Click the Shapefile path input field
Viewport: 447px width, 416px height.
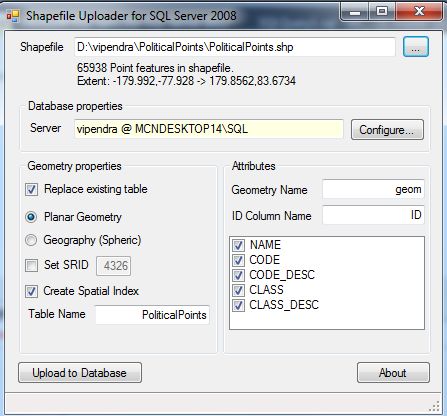(x=235, y=47)
